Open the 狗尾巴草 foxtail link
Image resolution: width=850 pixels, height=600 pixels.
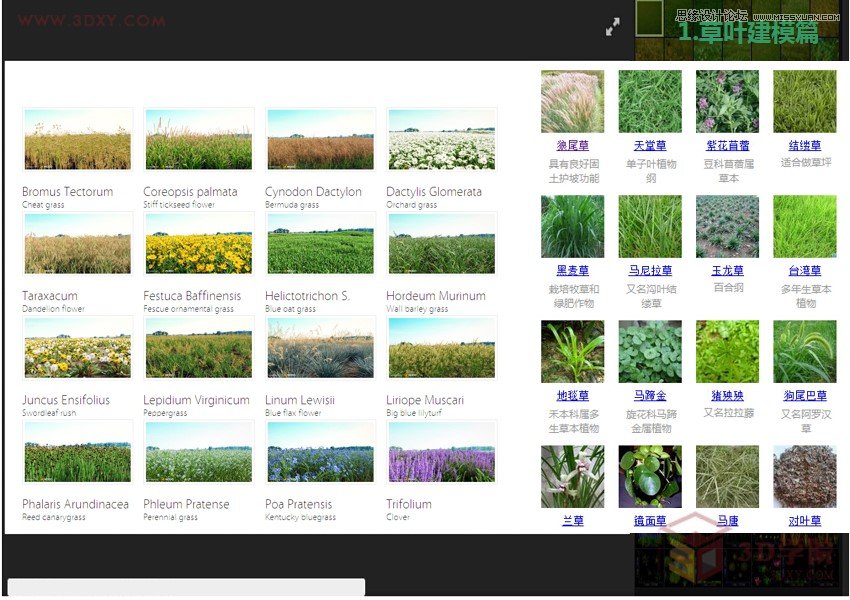point(805,393)
